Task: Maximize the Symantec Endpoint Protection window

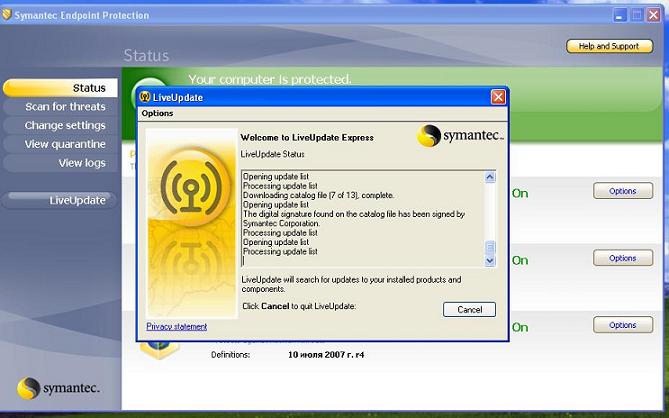Action: 637,15
